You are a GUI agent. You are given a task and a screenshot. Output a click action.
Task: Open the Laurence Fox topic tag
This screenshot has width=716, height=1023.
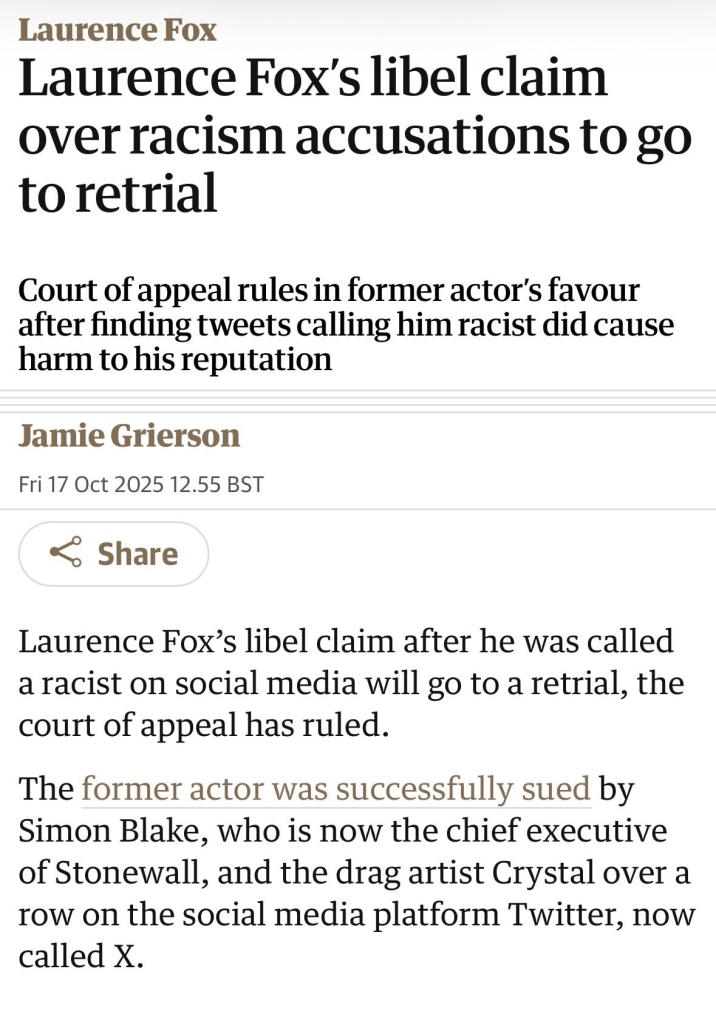117,30
